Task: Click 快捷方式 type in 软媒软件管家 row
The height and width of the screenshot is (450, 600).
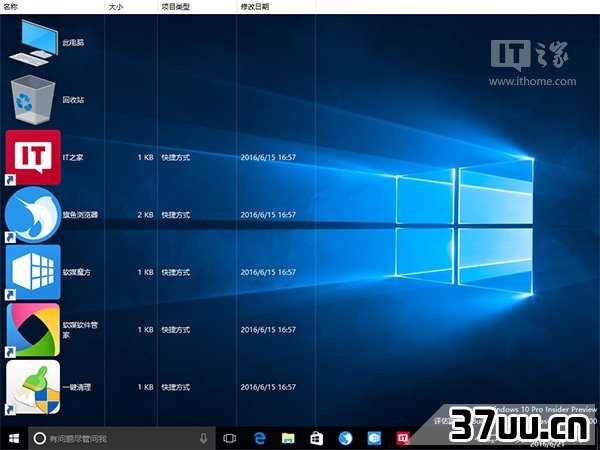Action: (x=176, y=330)
